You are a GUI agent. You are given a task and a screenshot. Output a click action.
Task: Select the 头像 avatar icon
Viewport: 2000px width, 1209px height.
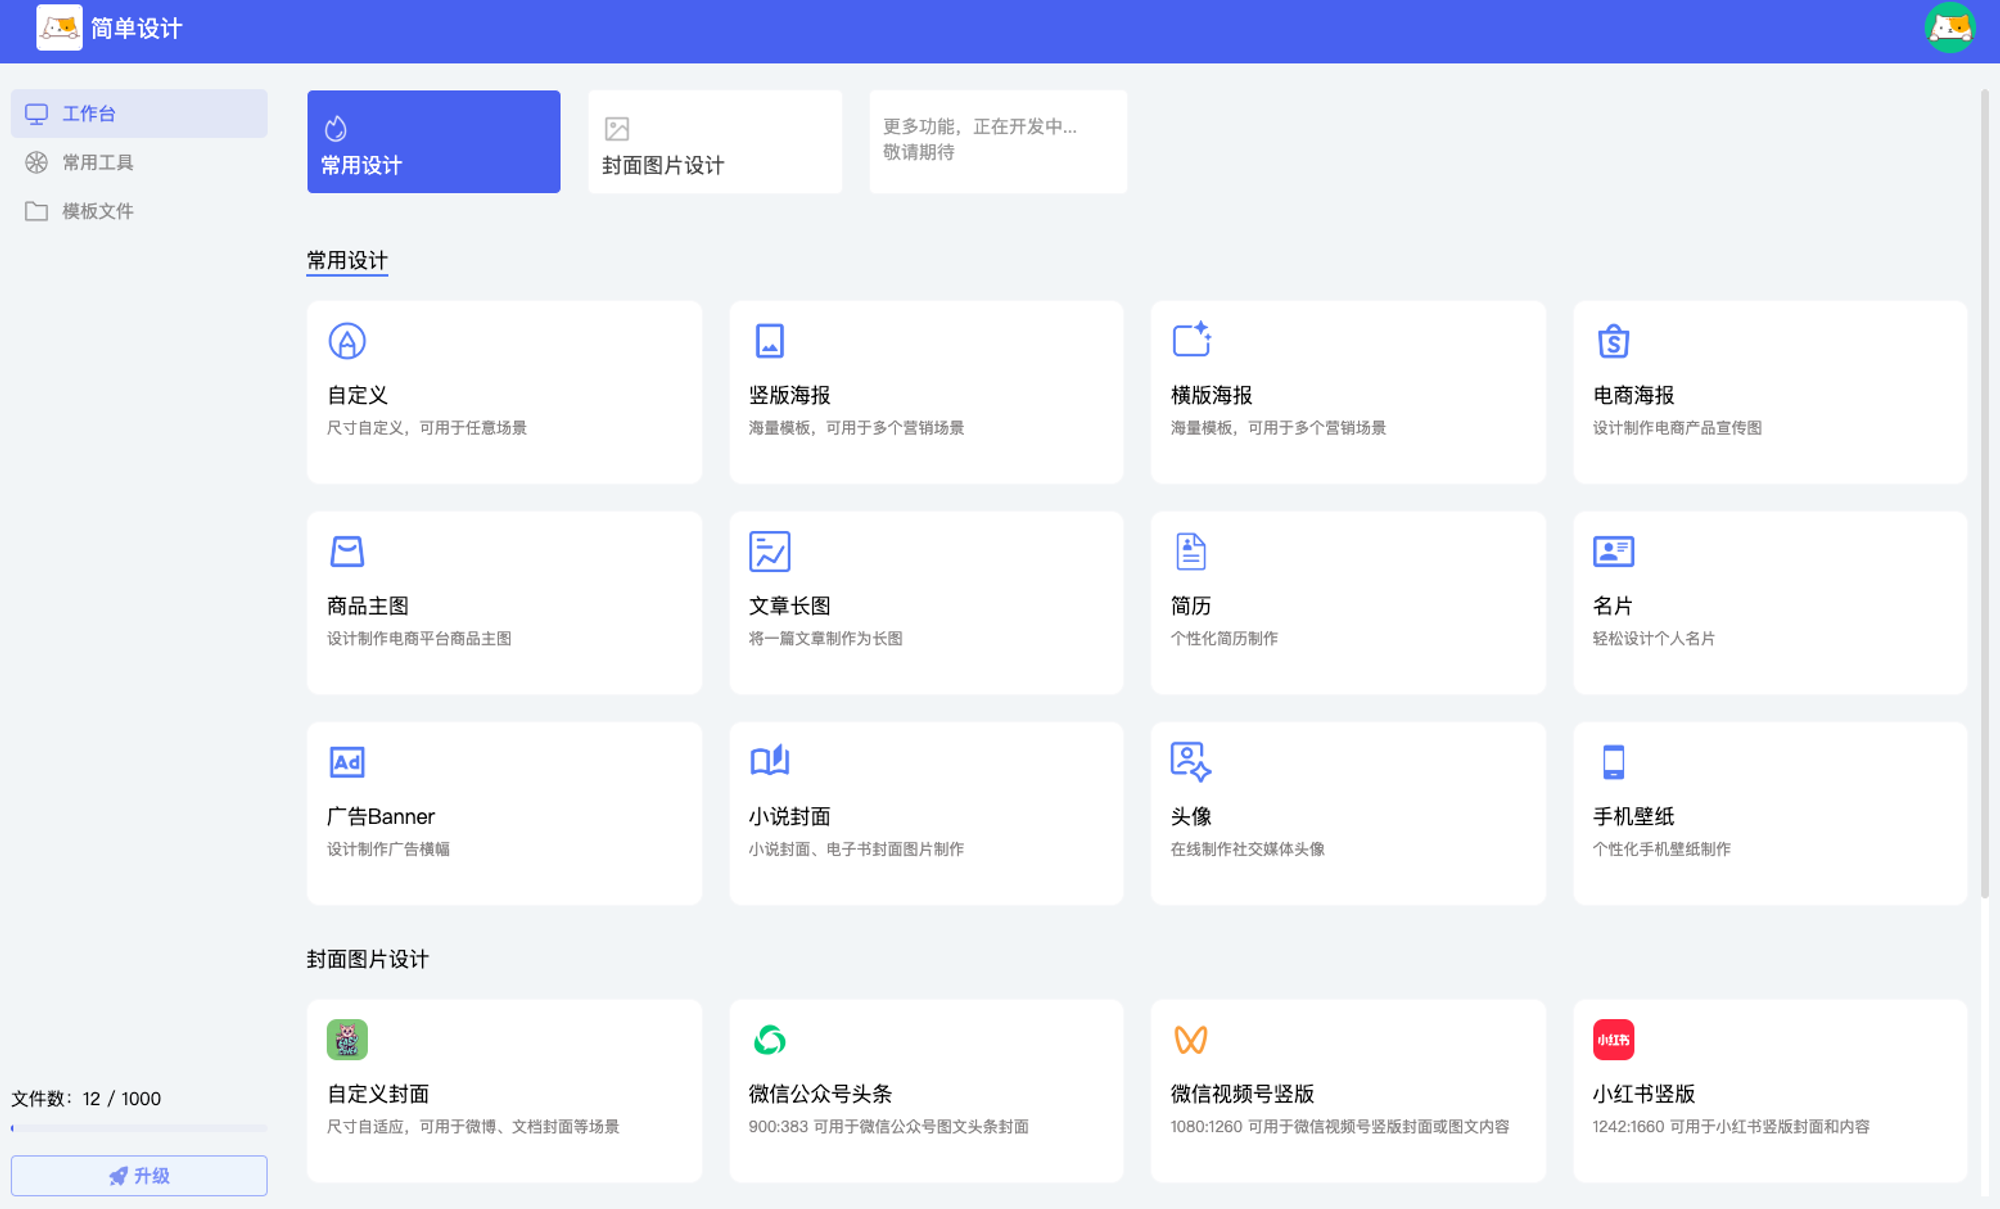point(1191,761)
